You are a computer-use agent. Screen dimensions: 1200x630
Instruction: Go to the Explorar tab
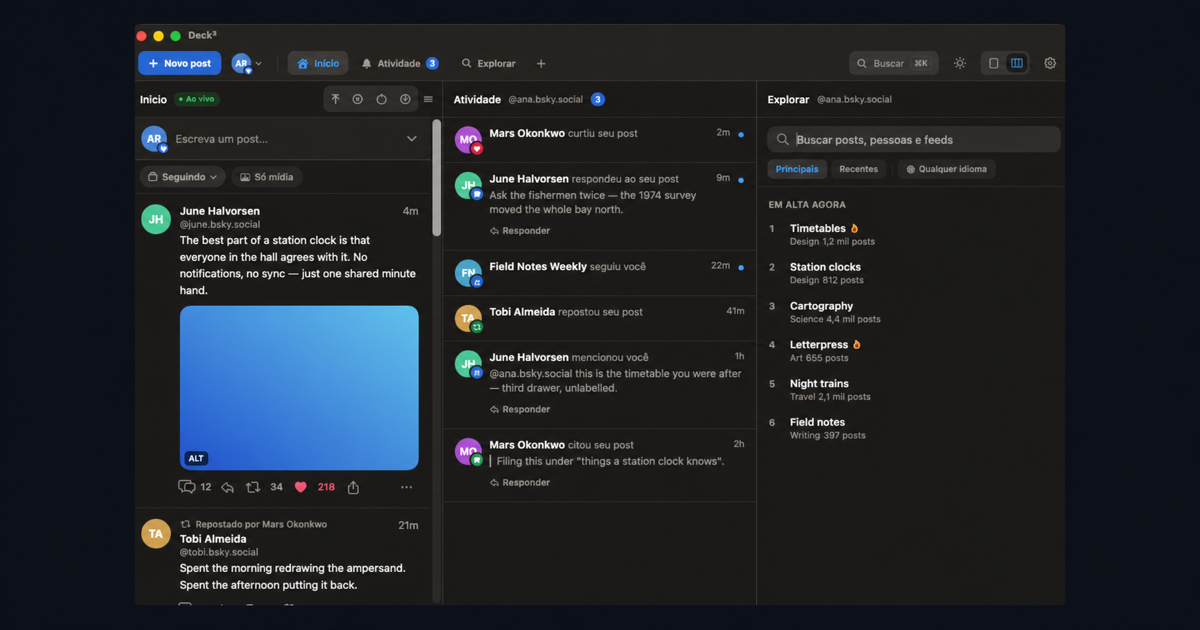point(488,63)
